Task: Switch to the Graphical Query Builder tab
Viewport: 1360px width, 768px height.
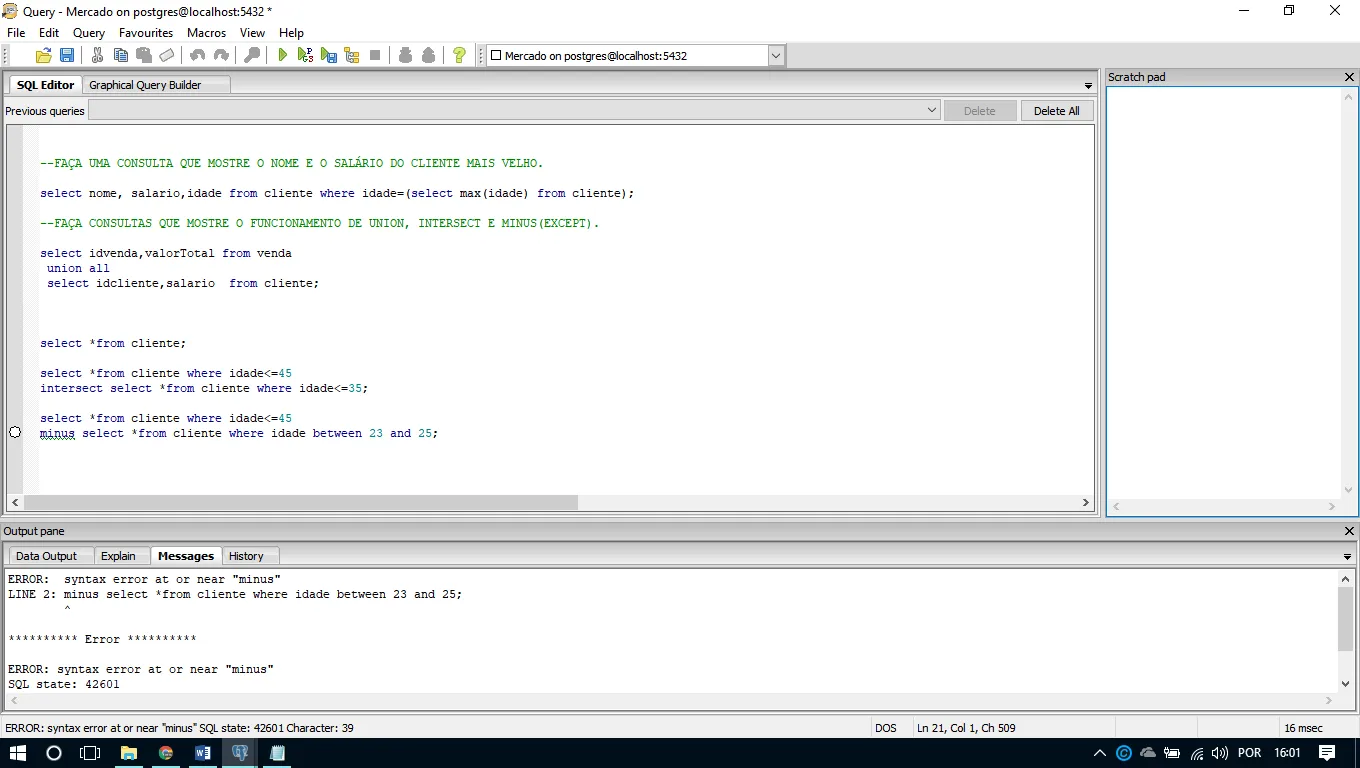Action: 145,85
